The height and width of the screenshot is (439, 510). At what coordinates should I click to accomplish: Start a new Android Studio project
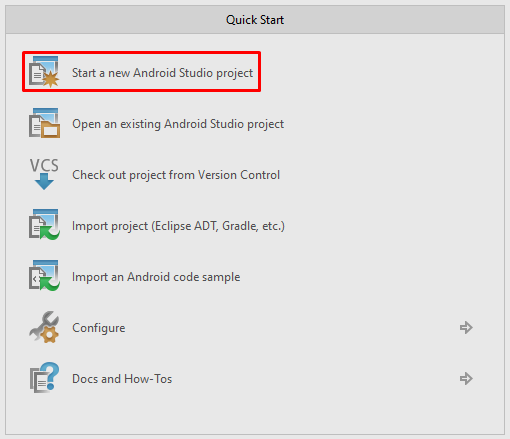pyautogui.click(x=162, y=73)
